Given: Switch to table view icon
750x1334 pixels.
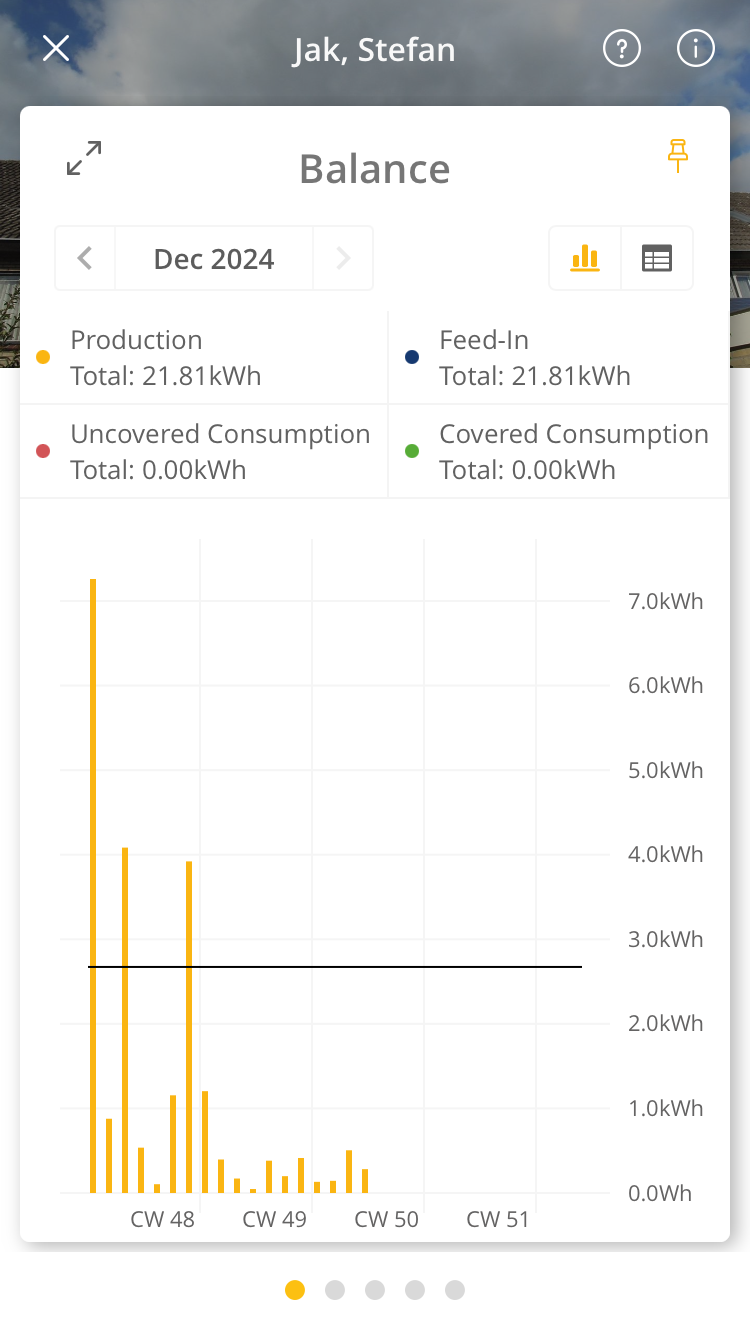Looking at the screenshot, I should coord(657,258).
